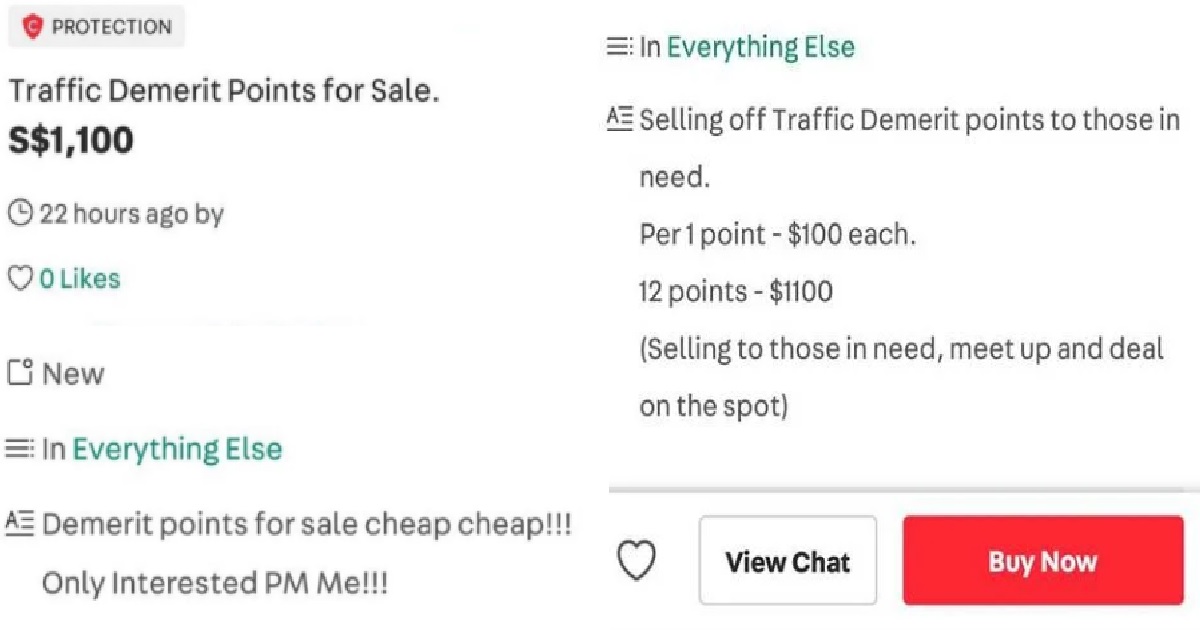Click the red Buy Now button

point(1043,561)
